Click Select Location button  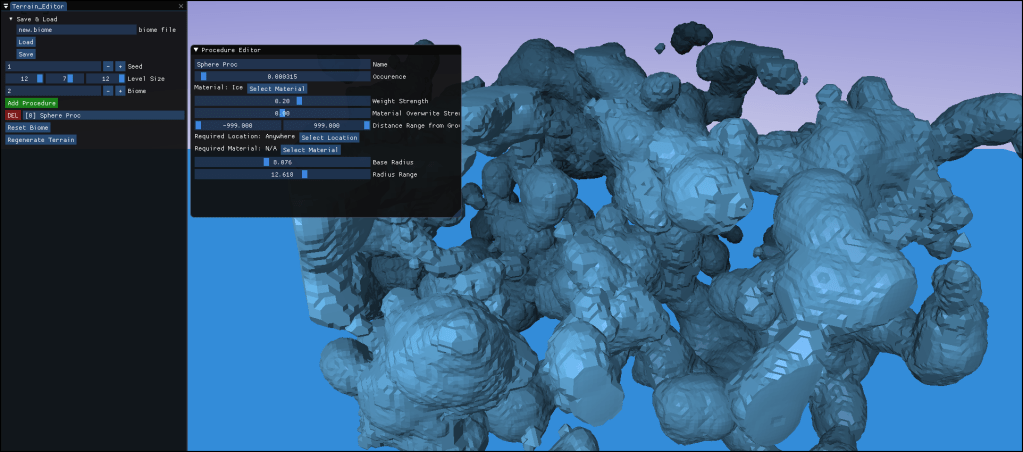tap(329, 137)
